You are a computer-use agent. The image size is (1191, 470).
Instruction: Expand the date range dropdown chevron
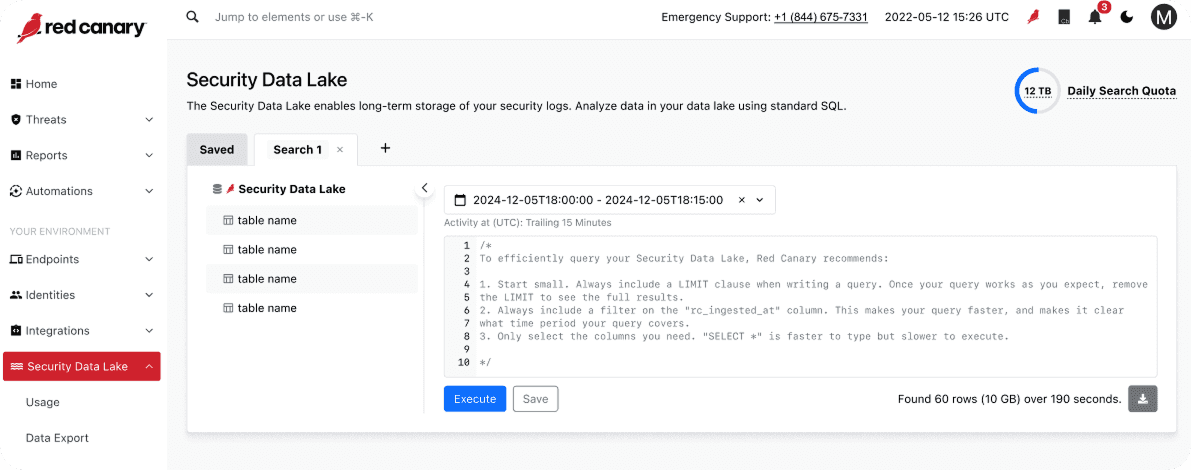[760, 200]
